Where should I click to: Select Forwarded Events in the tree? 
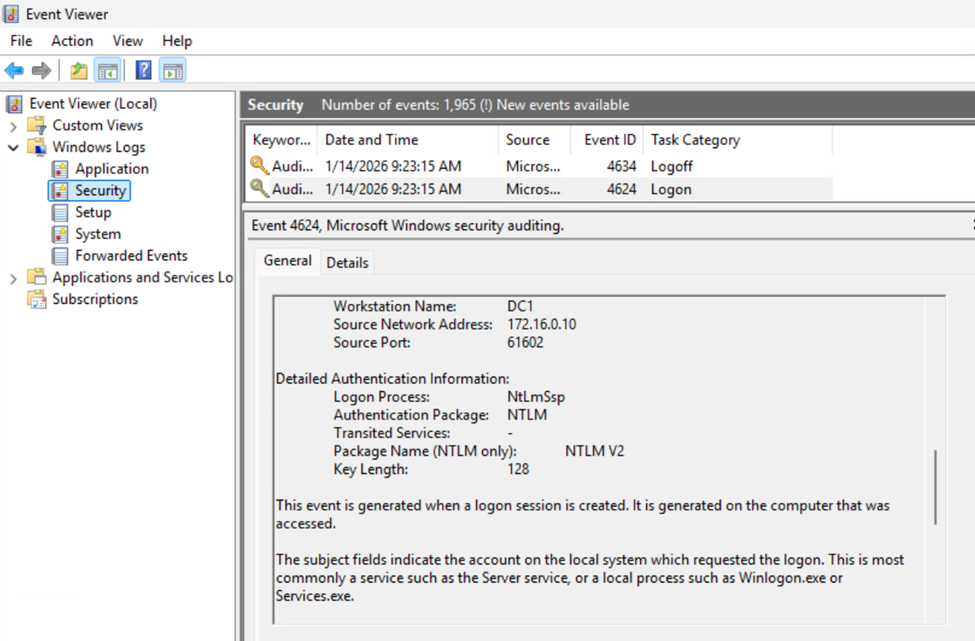131,256
